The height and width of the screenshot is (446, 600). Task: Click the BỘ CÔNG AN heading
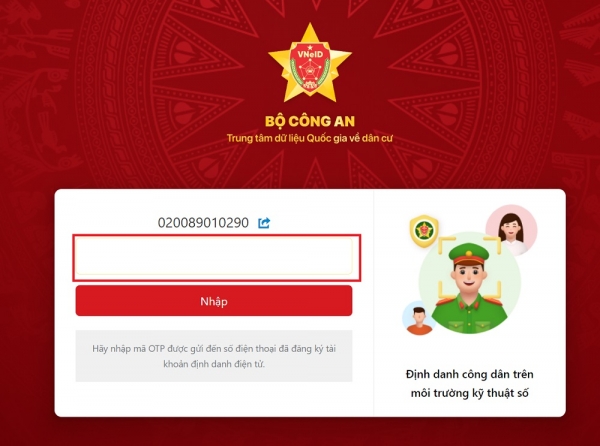point(310,121)
